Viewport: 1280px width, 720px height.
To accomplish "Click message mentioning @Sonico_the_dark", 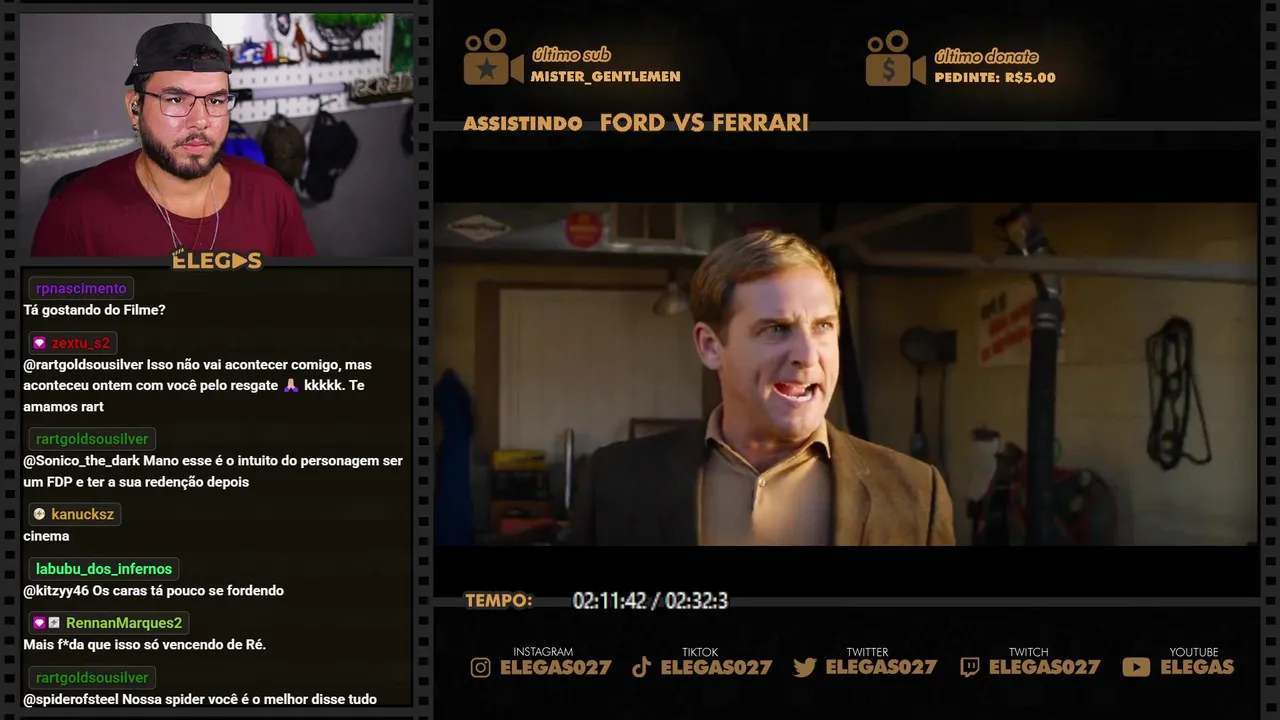I will tap(213, 471).
